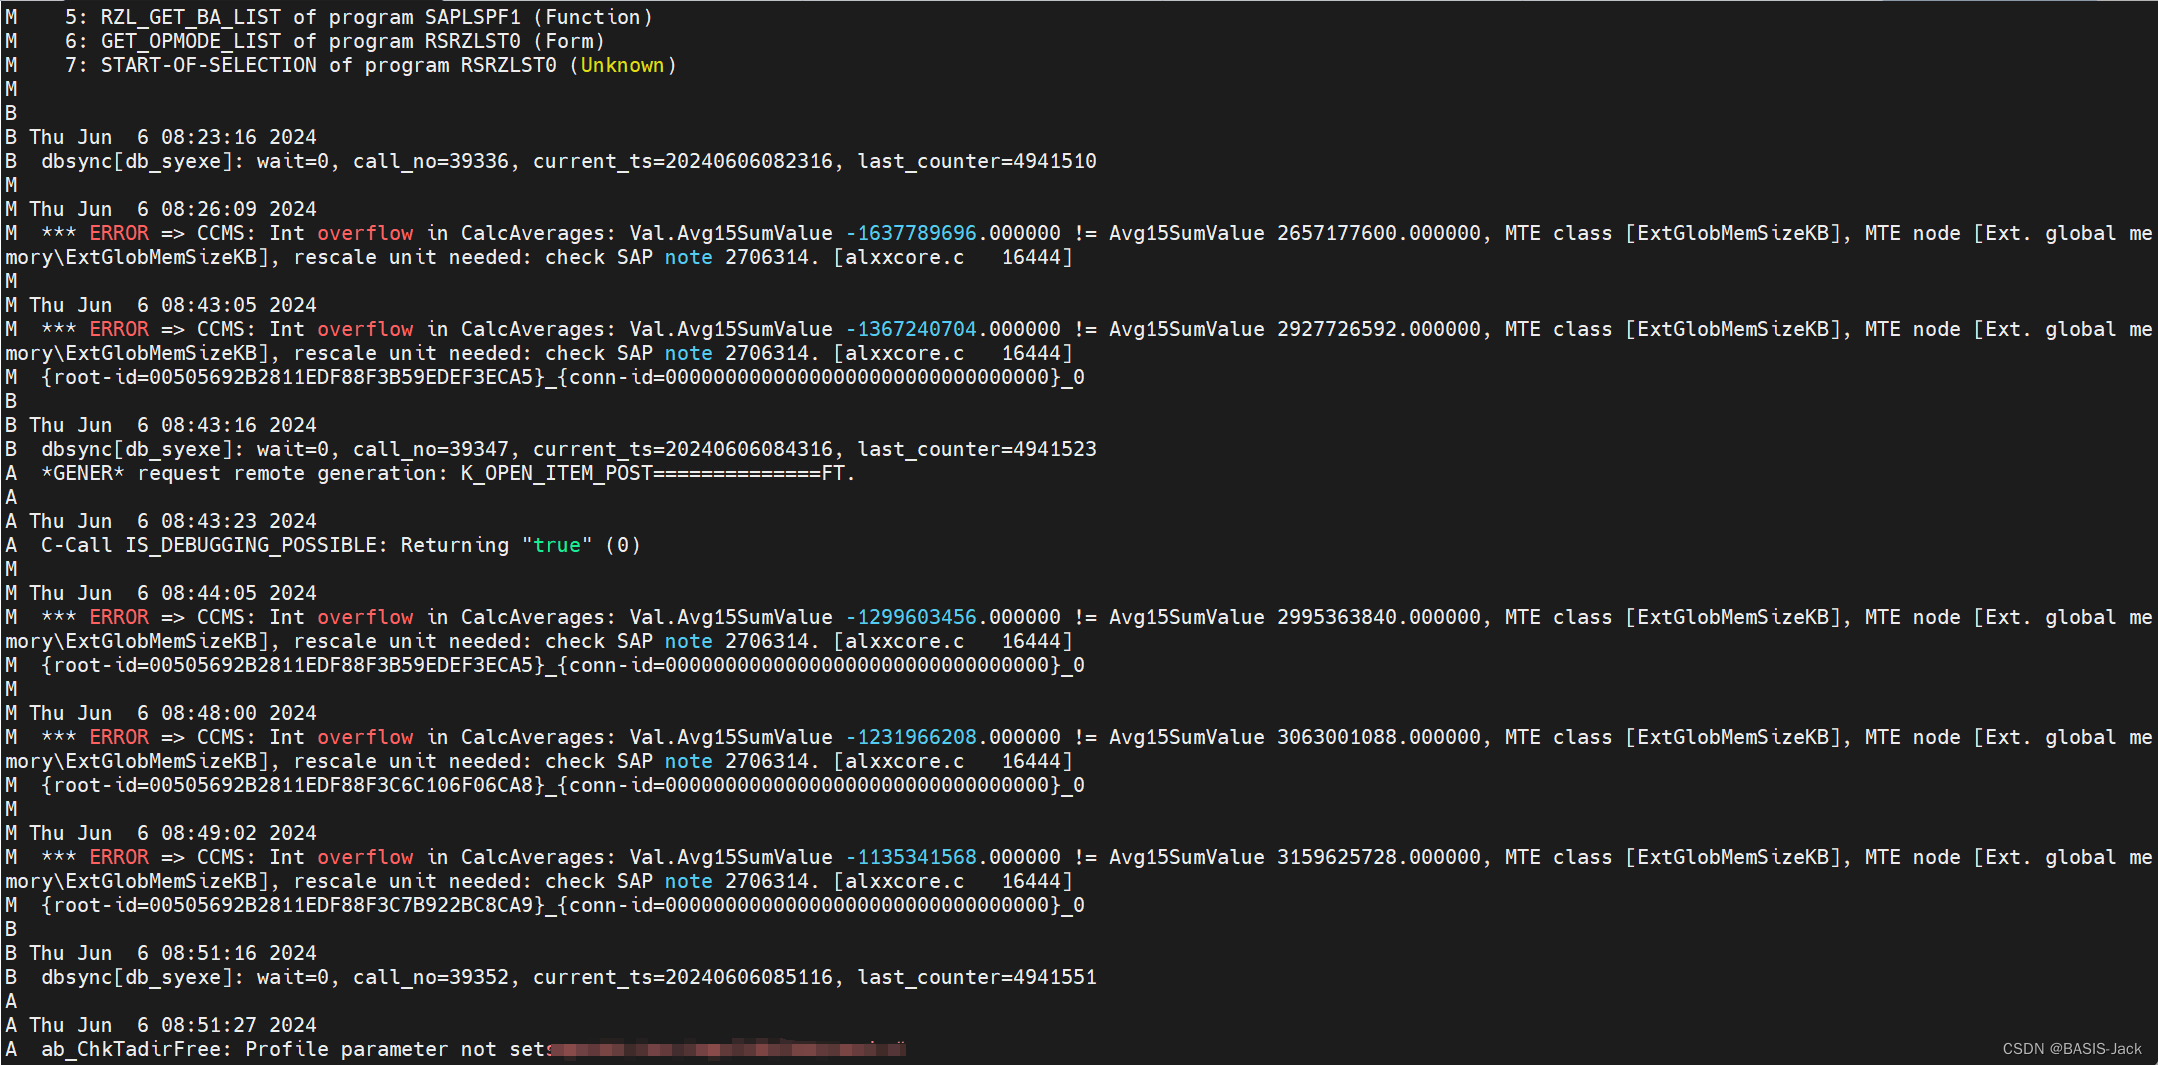Click the red 'overflow' text at 08:43:05
The image size is (2158, 1065).
(365, 329)
